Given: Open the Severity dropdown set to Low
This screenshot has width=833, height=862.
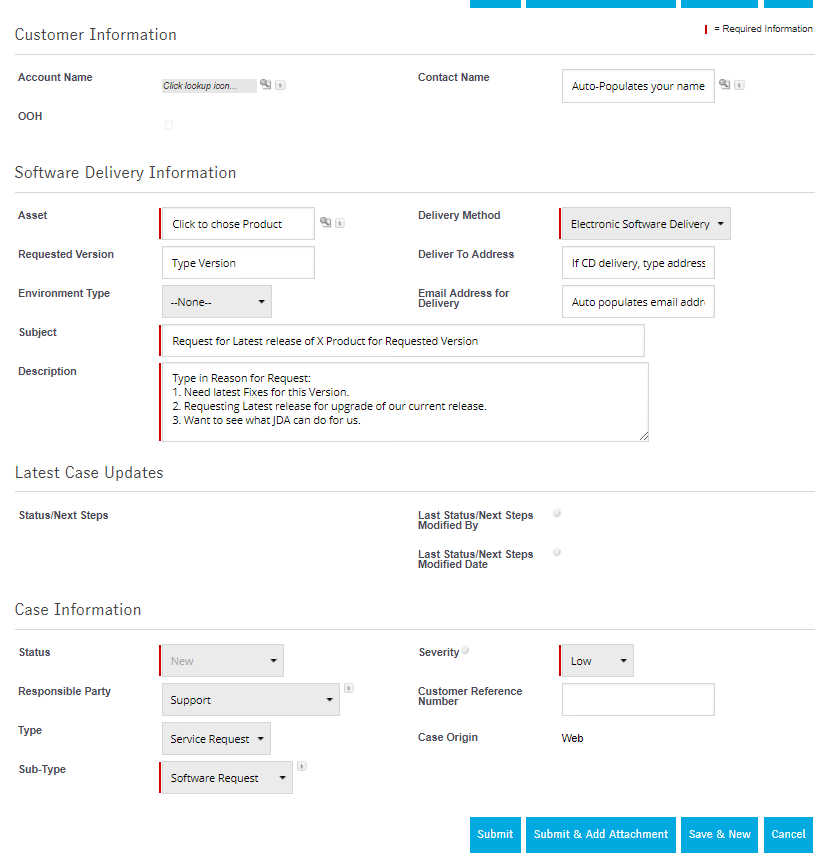Looking at the screenshot, I should pyautogui.click(x=596, y=661).
